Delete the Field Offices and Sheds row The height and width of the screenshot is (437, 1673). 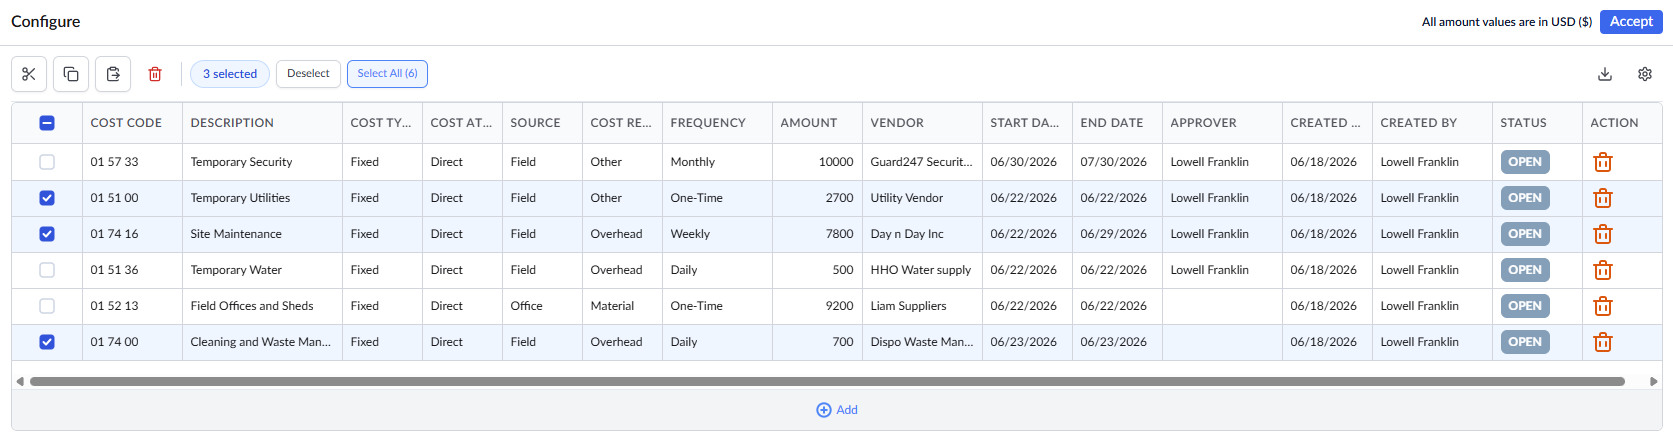click(x=1603, y=306)
